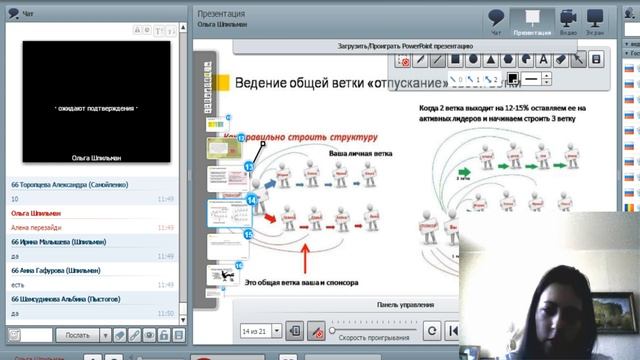
Task: Click the chat eraser clear icon
Action: (120, 335)
